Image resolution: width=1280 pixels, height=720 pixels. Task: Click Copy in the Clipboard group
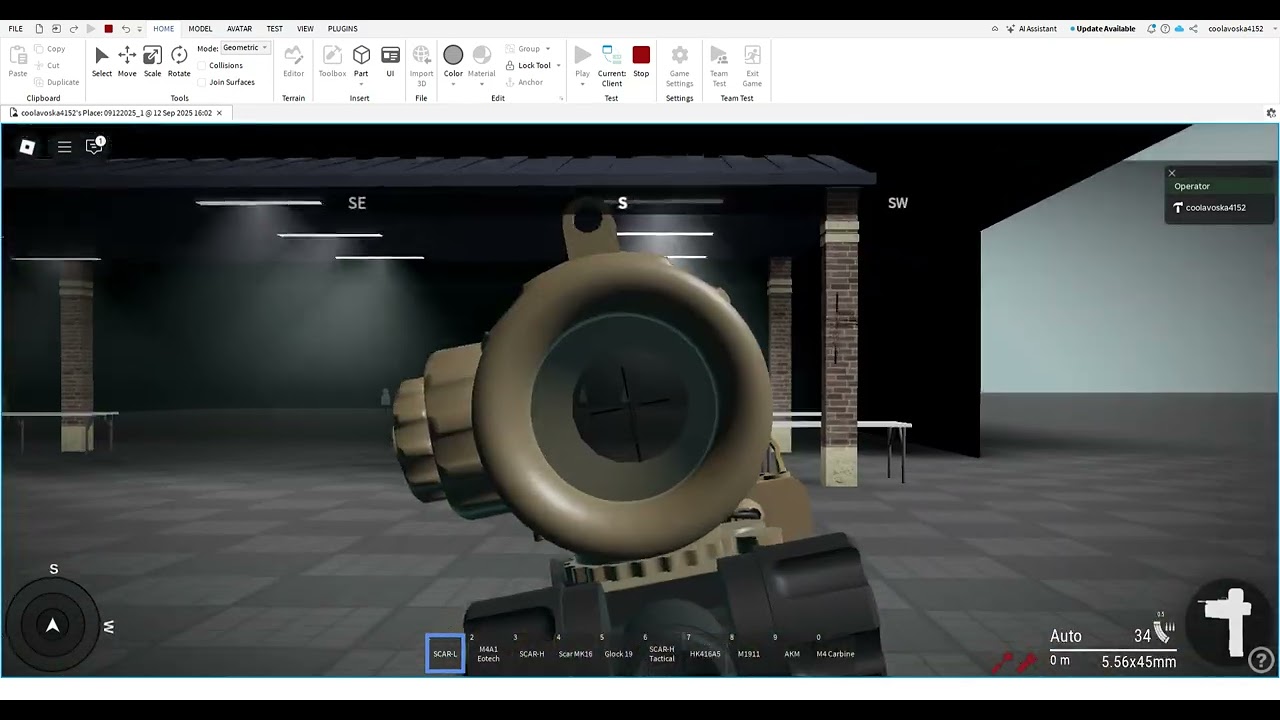[x=49, y=49]
